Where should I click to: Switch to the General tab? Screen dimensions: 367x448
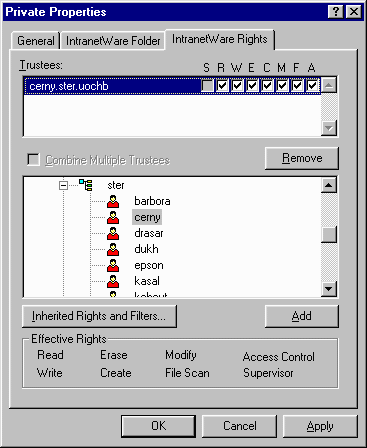tap(36, 41)
